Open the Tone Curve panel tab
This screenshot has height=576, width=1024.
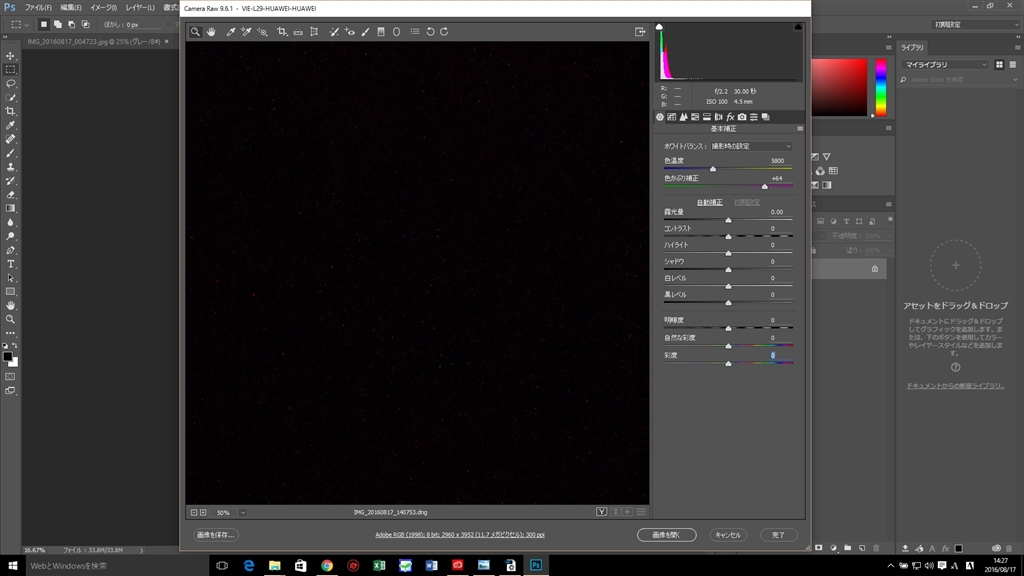coord(671,117)
